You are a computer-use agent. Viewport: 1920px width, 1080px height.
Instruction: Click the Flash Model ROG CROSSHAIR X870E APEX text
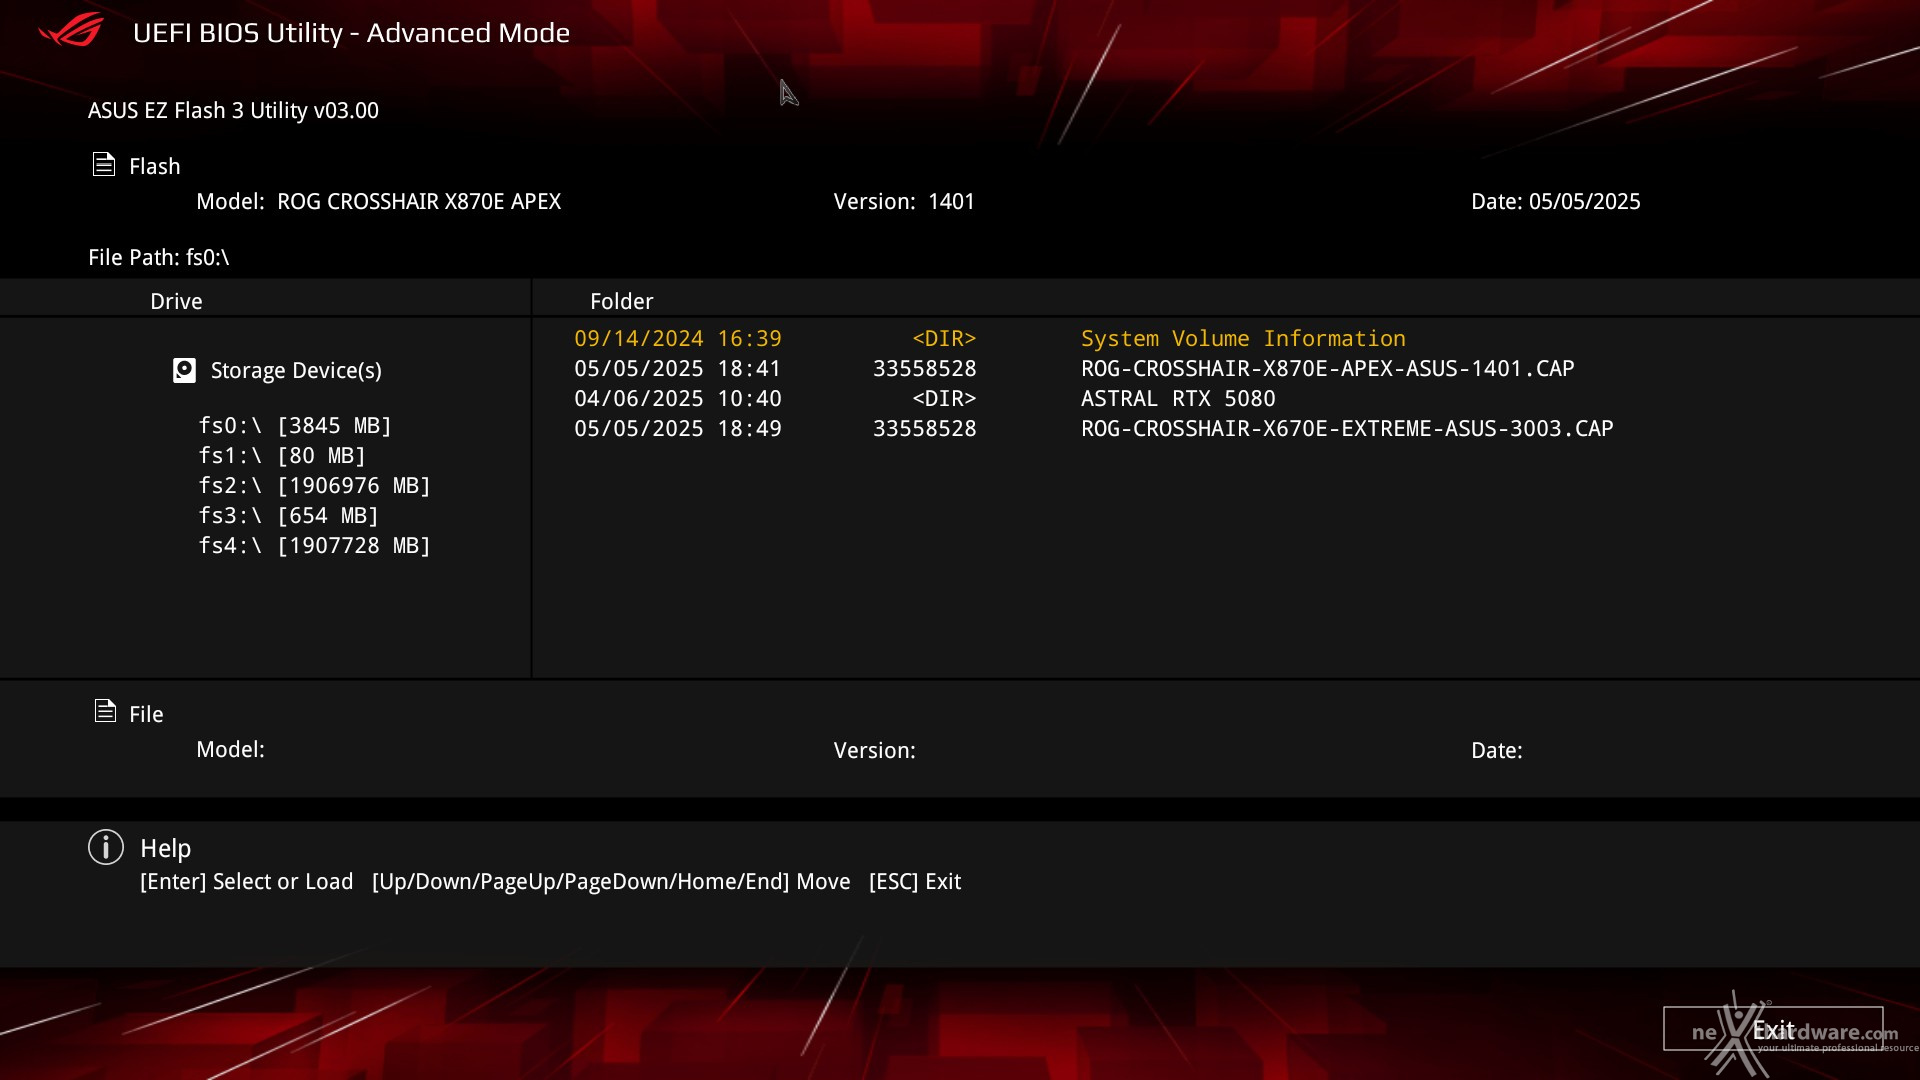[x=378, y=201]
